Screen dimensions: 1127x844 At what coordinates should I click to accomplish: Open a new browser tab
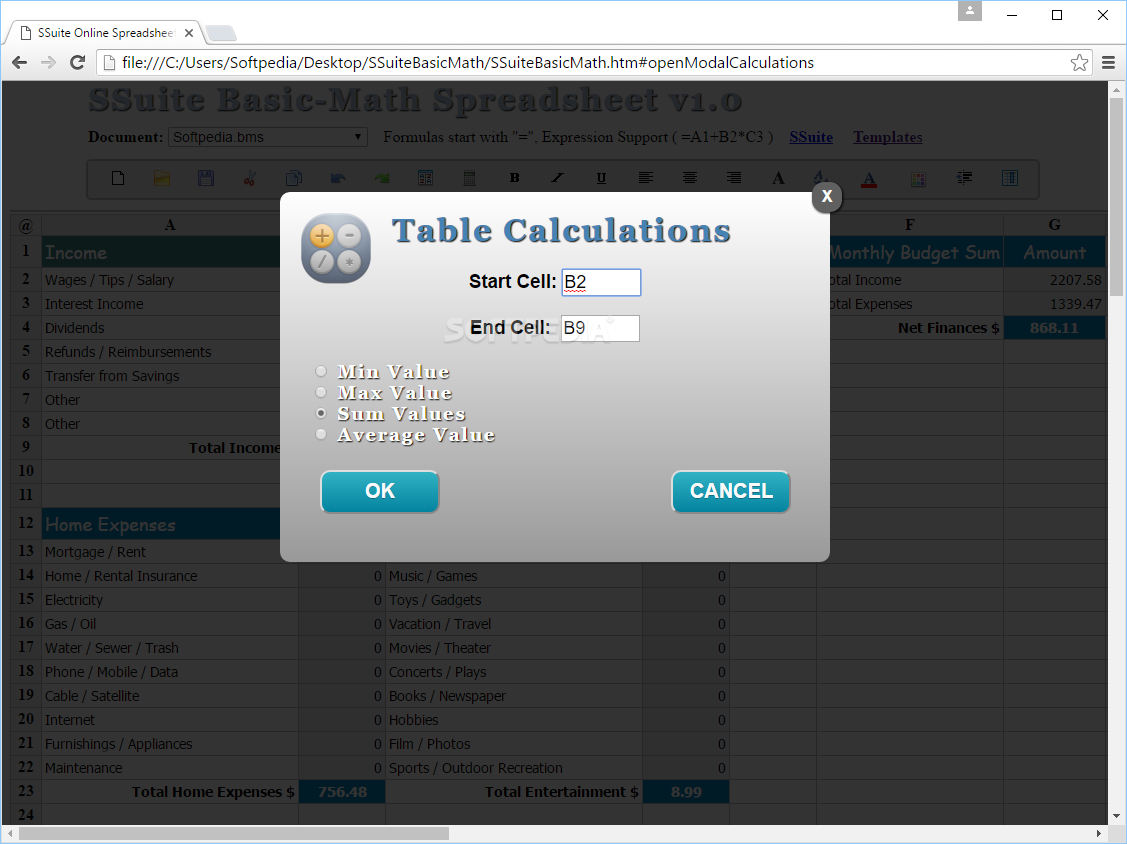pyautogui.click(x=221, y=33)
